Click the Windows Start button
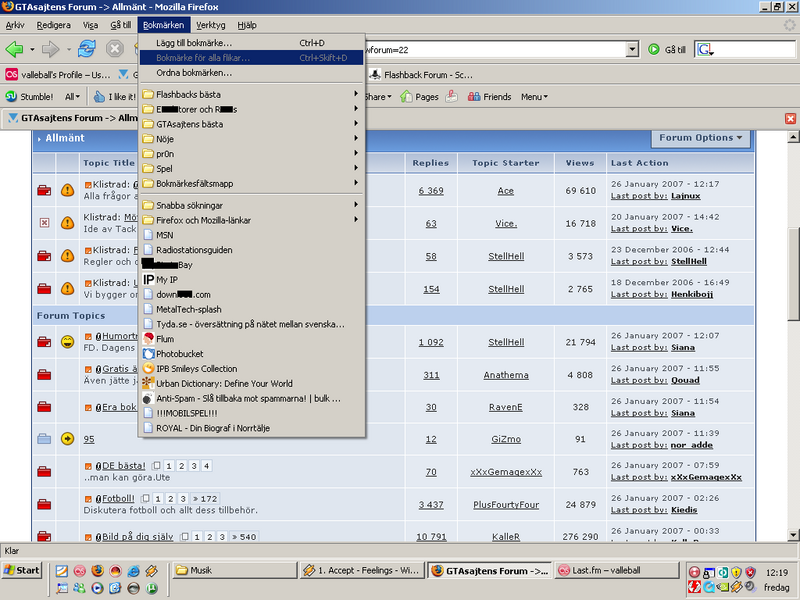 [x=22, y=570]
